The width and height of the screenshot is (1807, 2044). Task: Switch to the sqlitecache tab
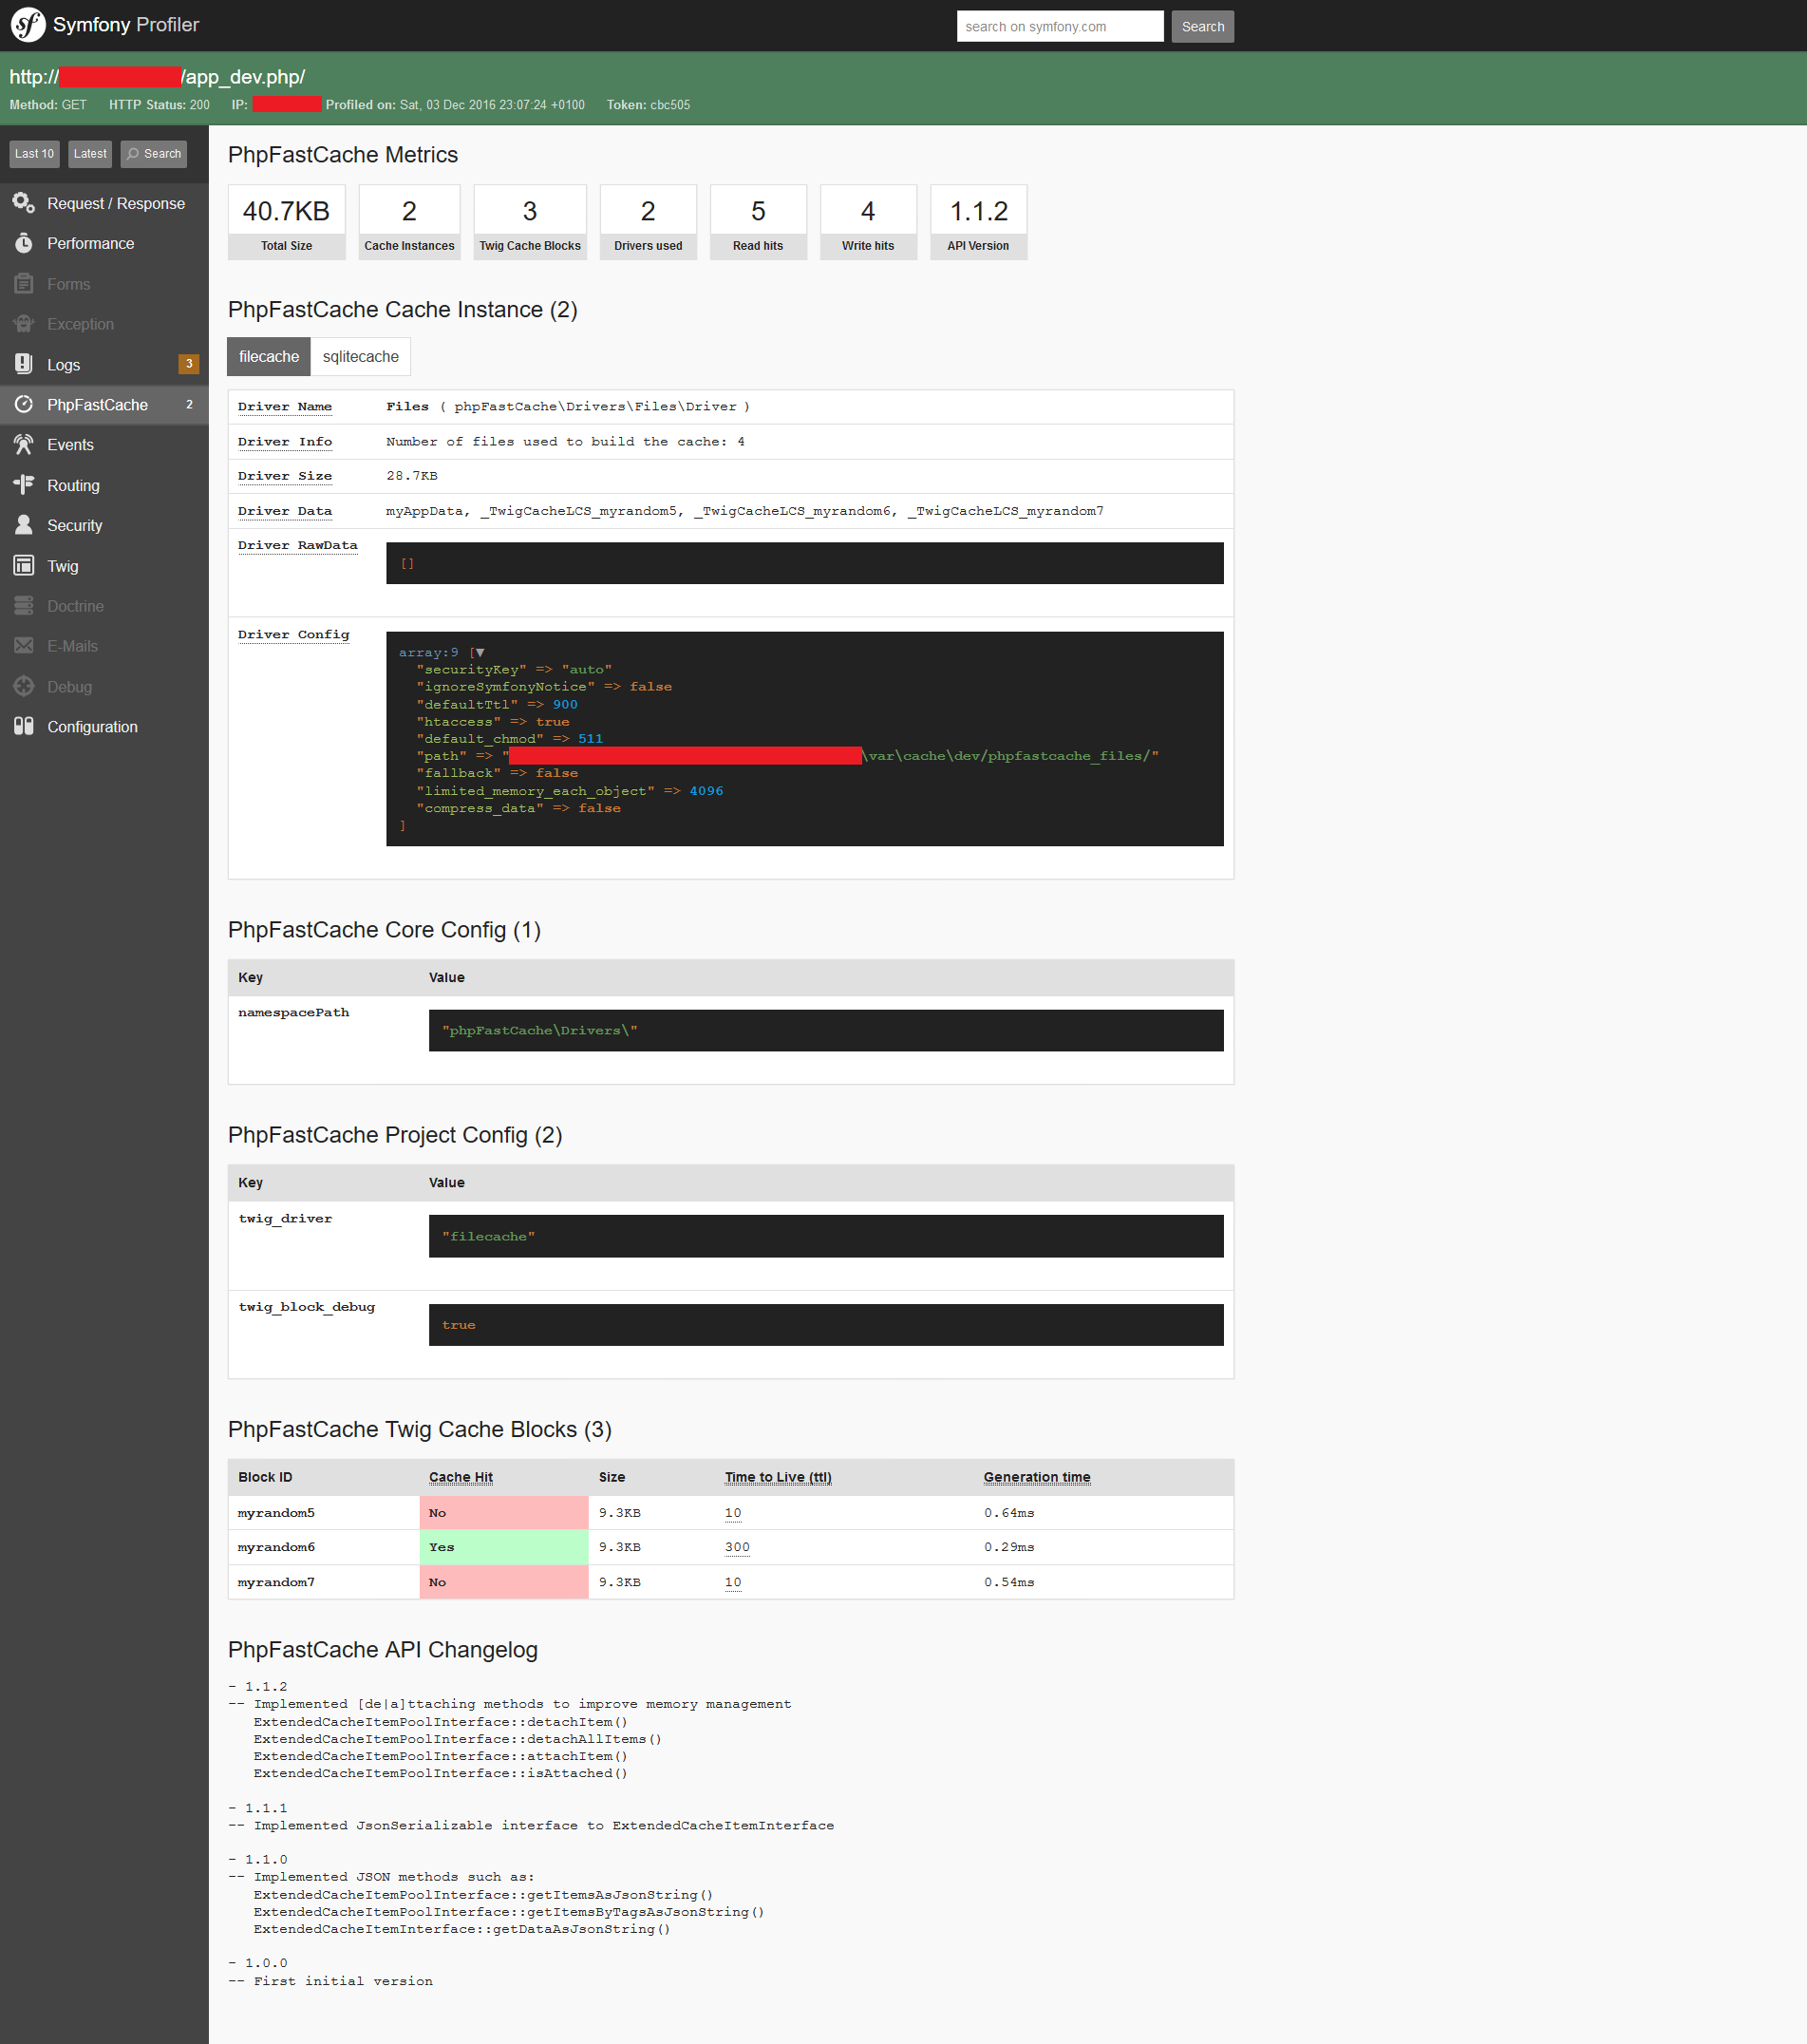[x=360, y=357]
